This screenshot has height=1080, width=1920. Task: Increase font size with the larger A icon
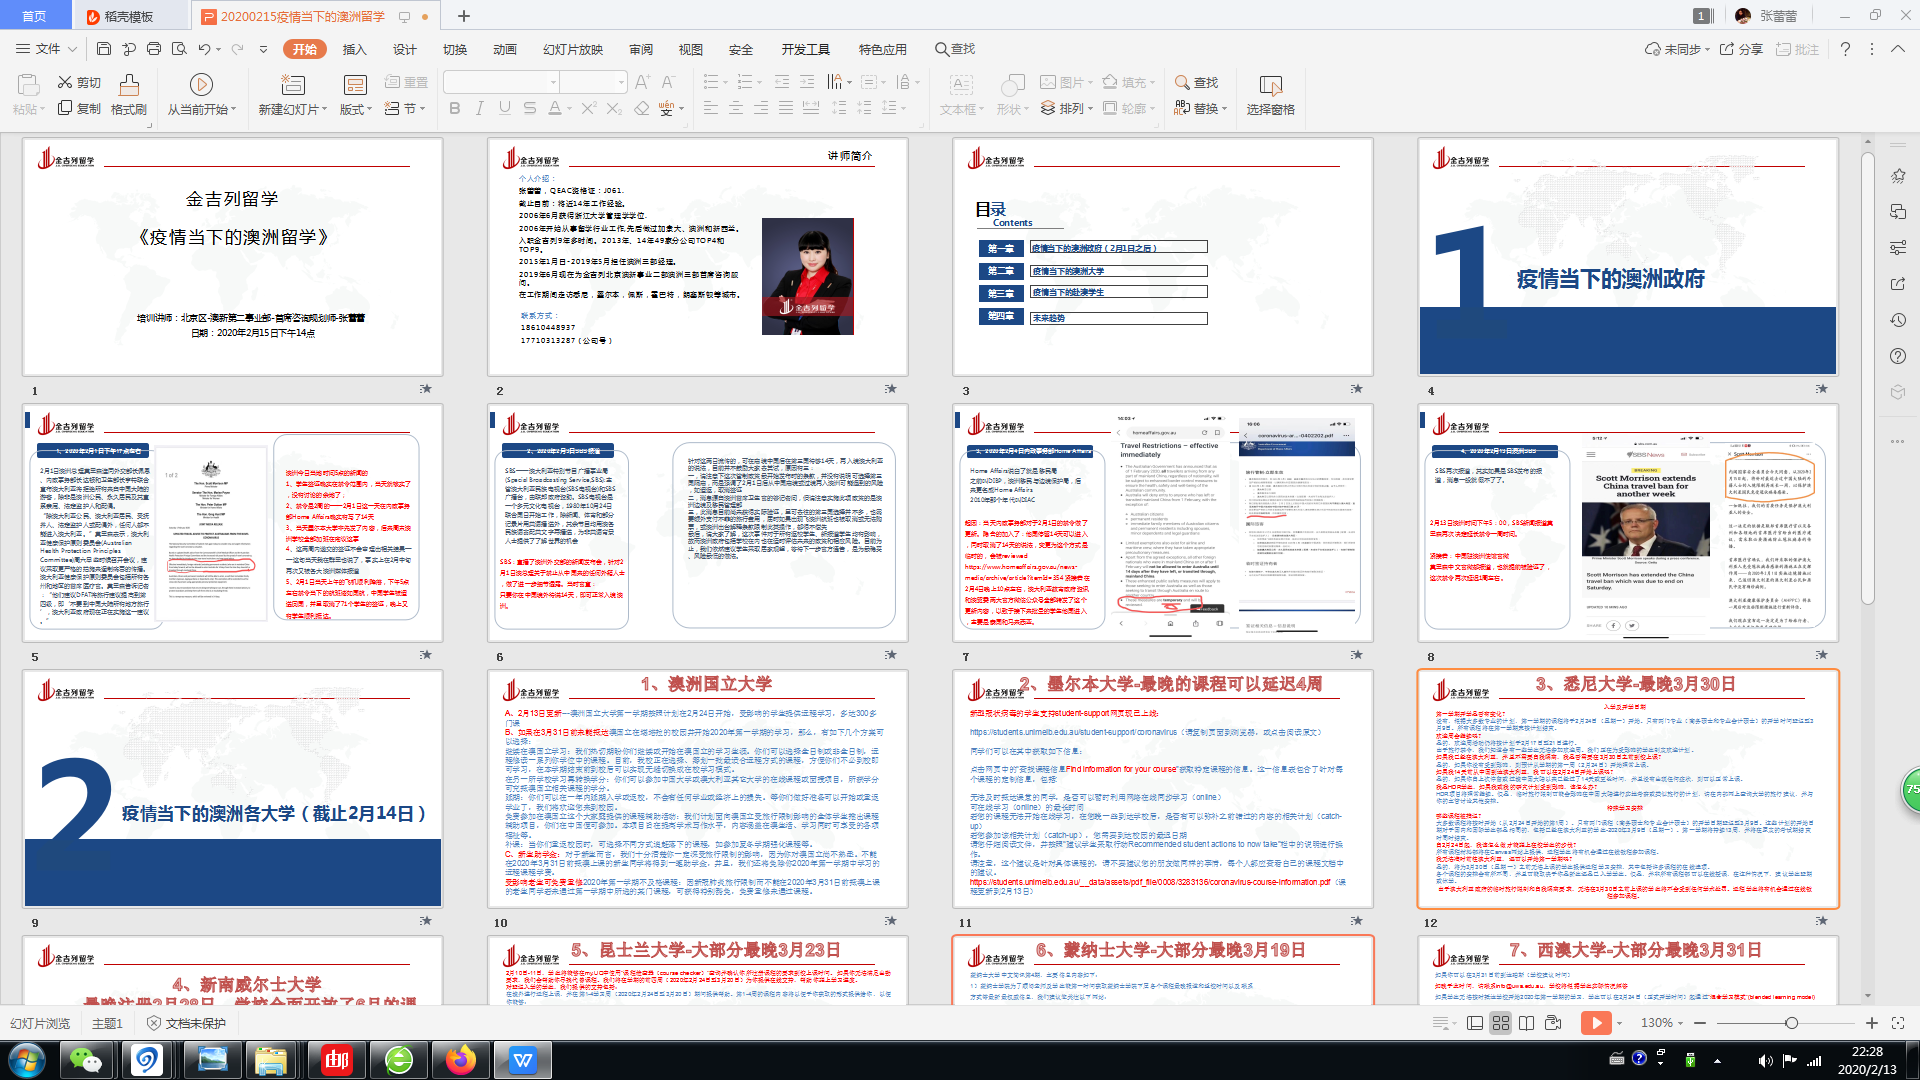pyautogui.click(x=643, y=82)
